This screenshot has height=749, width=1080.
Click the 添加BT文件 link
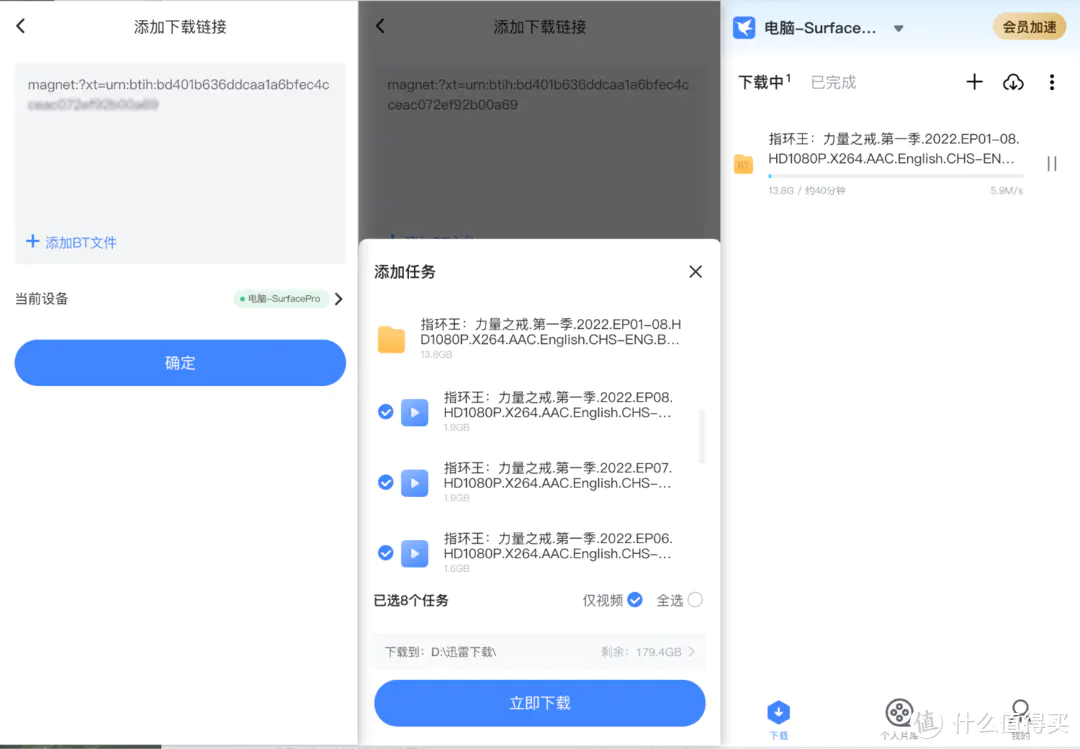[x=81, y=242]
